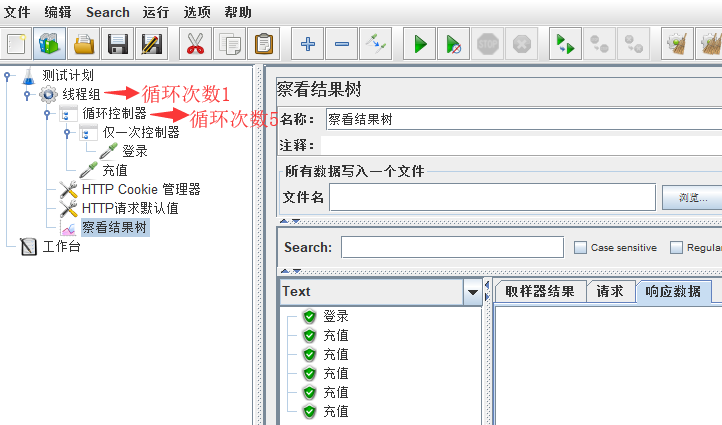Open the Text renderer dropdown

[473, 292]
